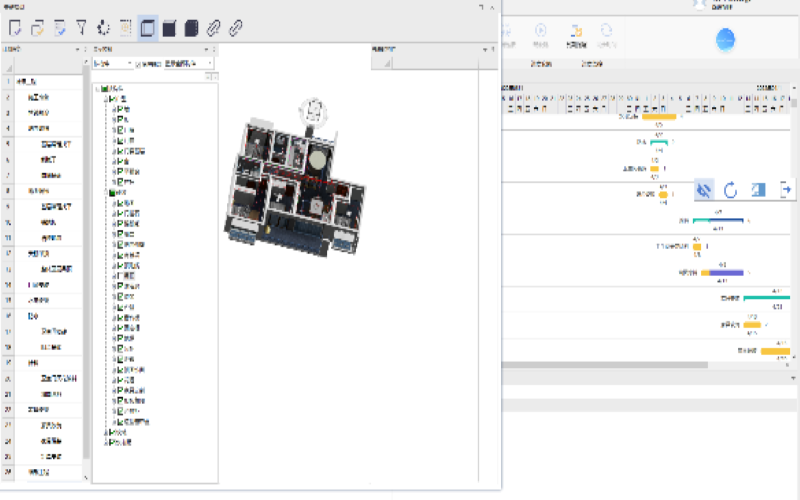Image resolution: width=800 pixels, height=500 pixels.
Task: Switch to the shaded cube display mode
Action: [x=169, y=28]
